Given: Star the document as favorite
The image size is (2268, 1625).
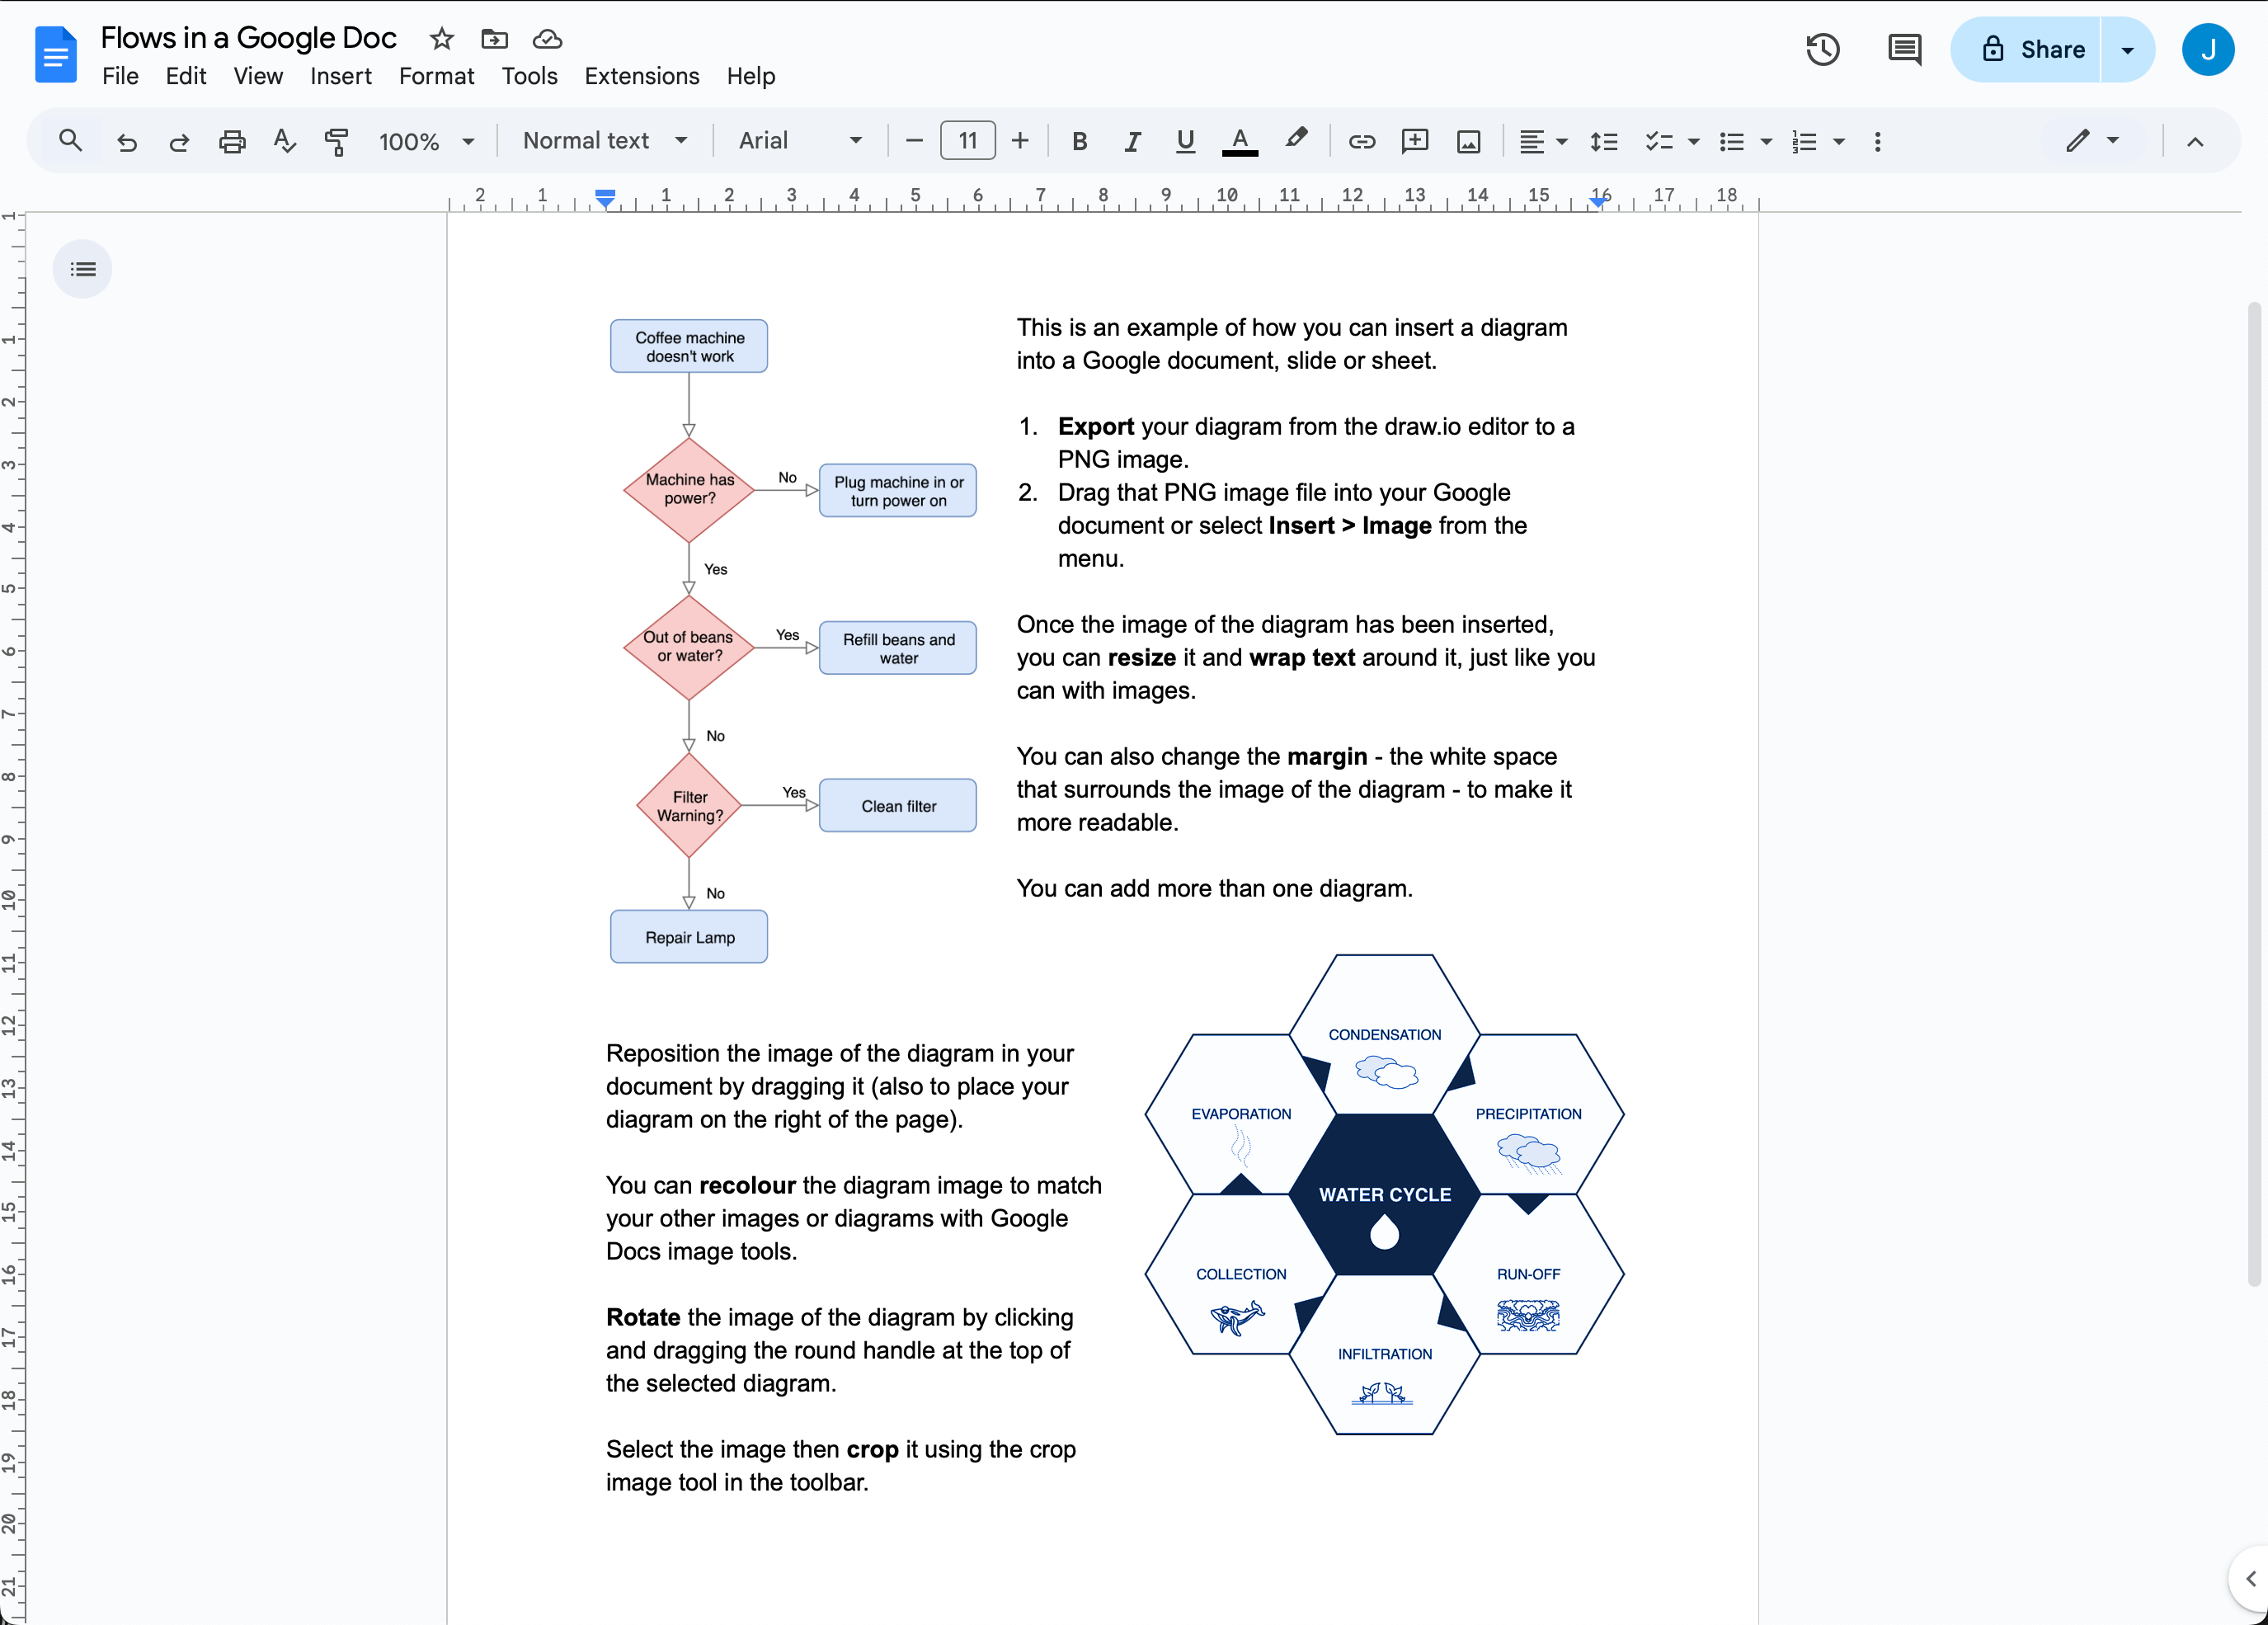Looking at the screenshot, I should coord(440,39).
